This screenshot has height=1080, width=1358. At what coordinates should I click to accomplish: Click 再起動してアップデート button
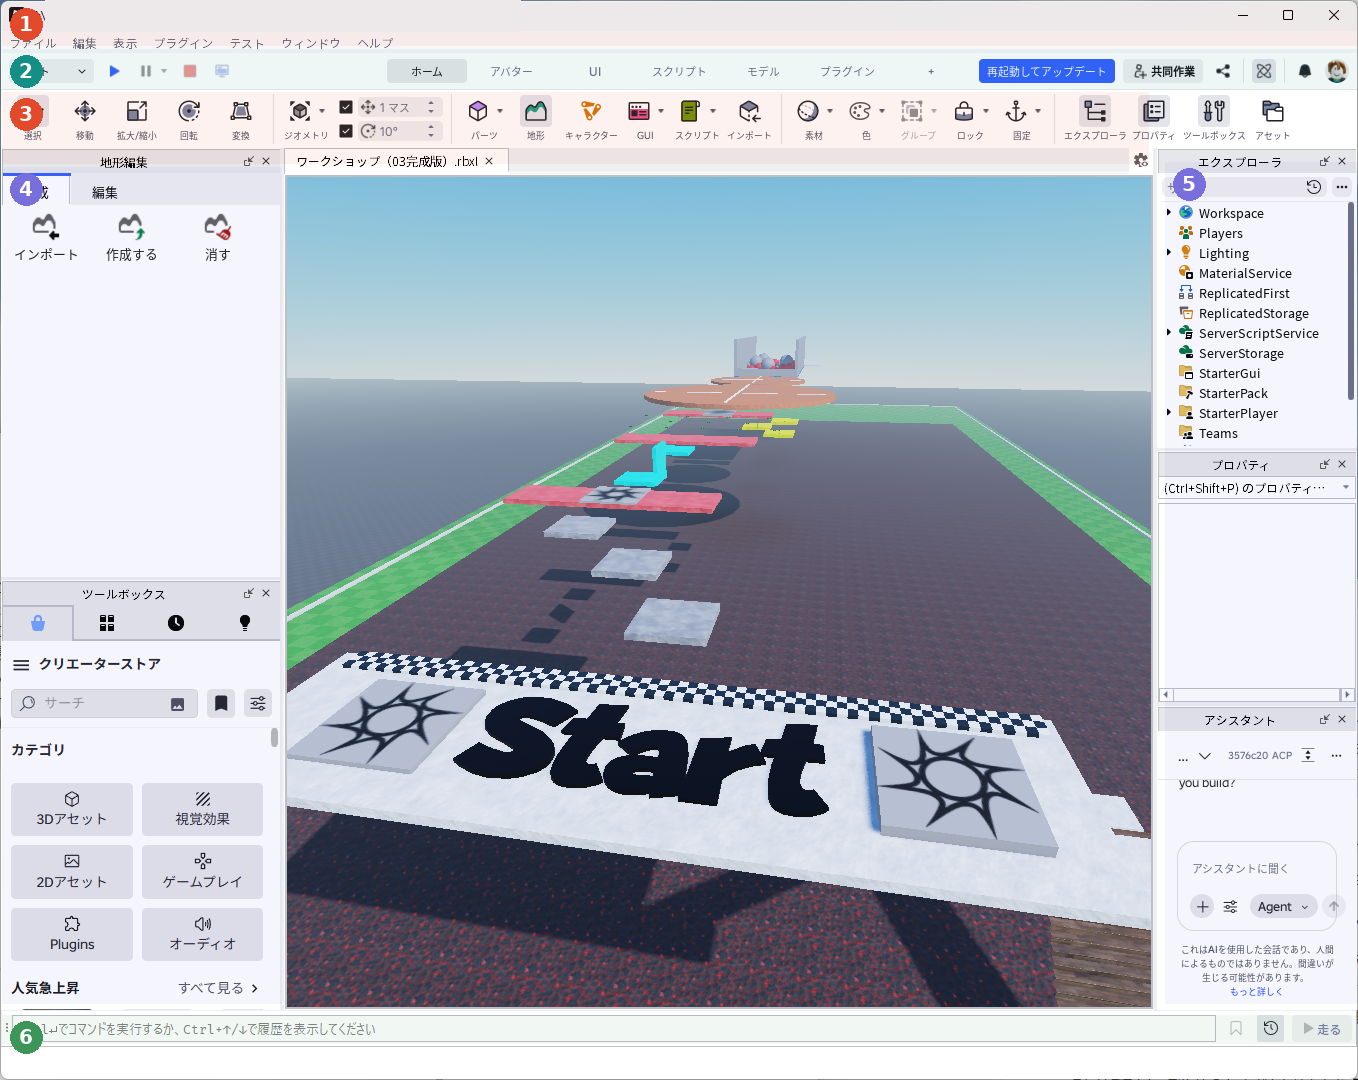1047,71
